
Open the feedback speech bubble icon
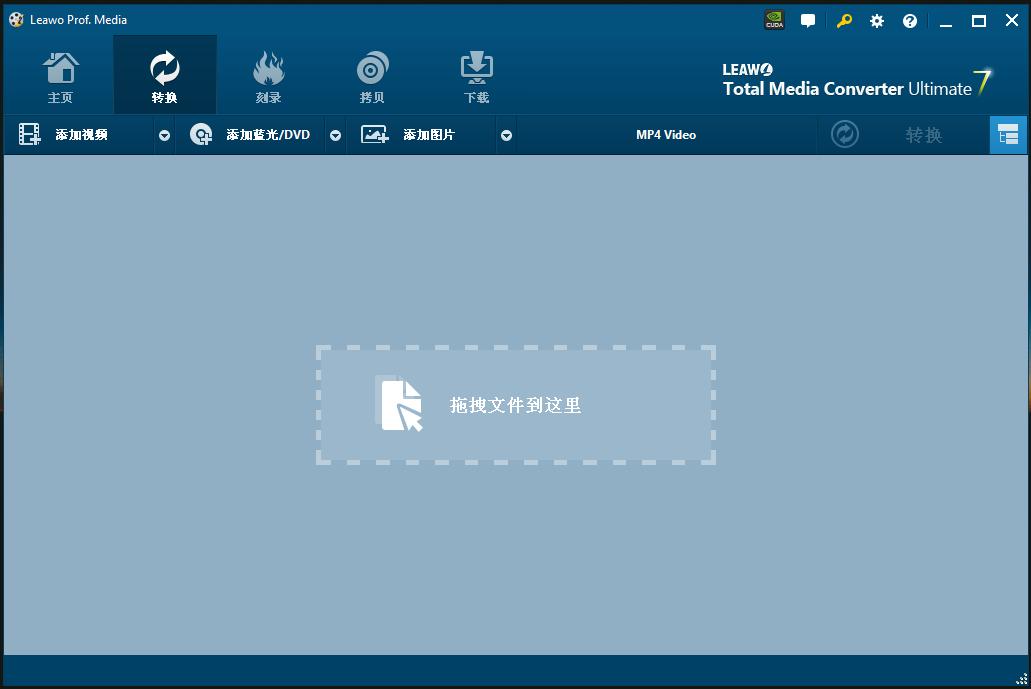pos(808,21)
